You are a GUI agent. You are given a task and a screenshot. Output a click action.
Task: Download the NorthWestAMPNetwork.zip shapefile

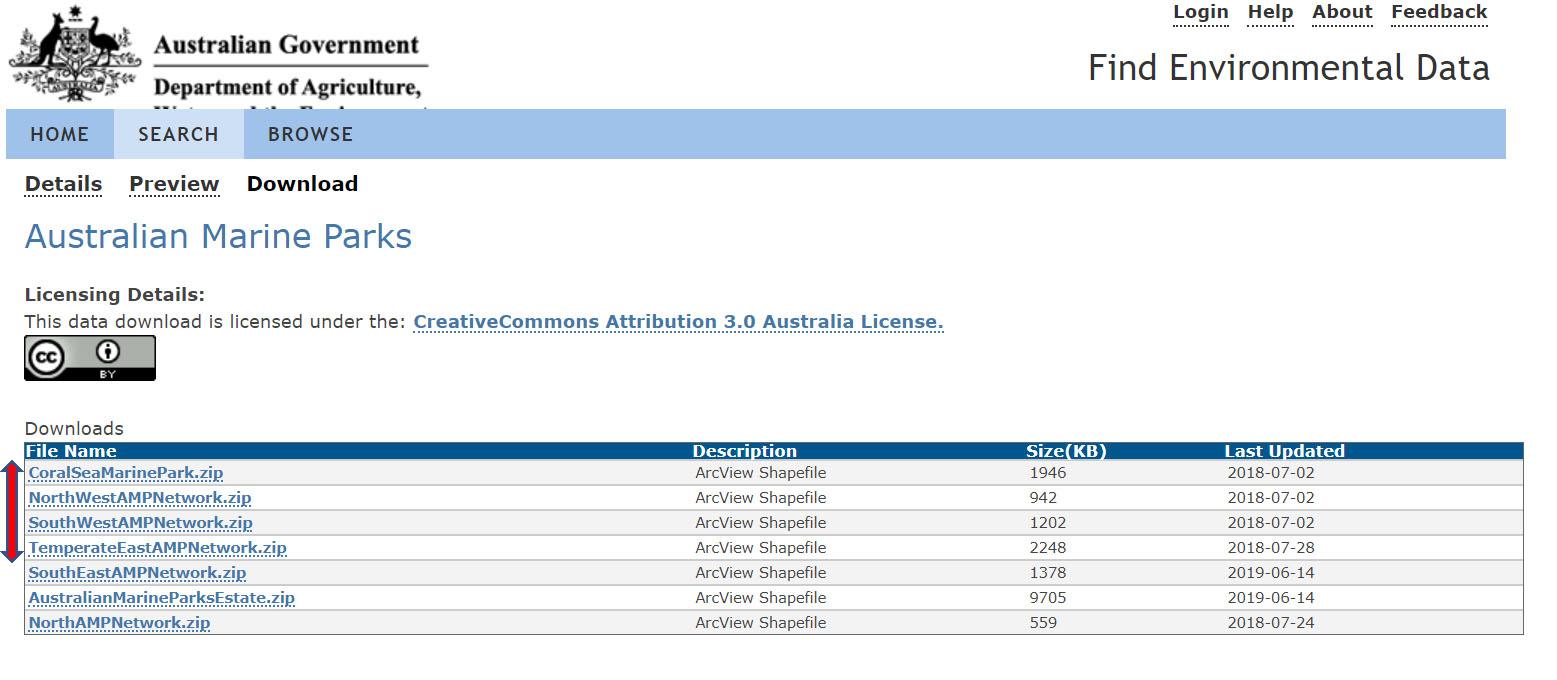[x=139, y=497]
